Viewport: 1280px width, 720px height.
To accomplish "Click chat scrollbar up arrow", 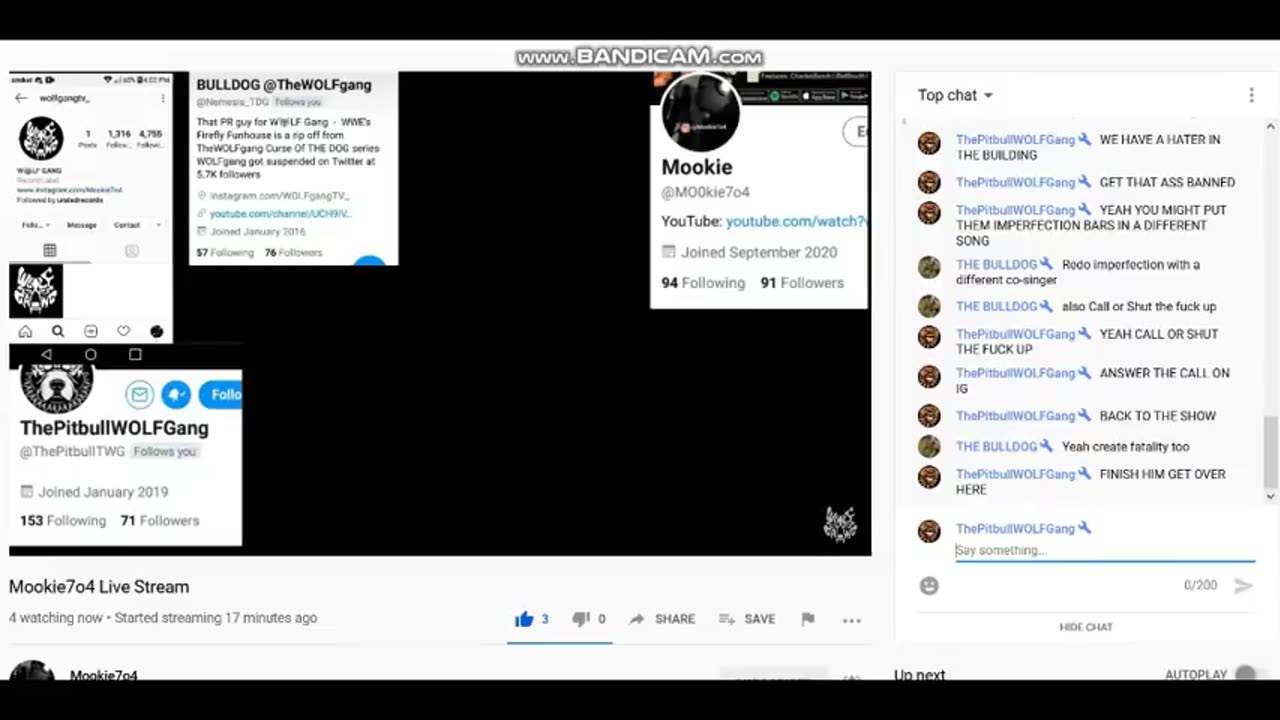I will point(1271,126).
